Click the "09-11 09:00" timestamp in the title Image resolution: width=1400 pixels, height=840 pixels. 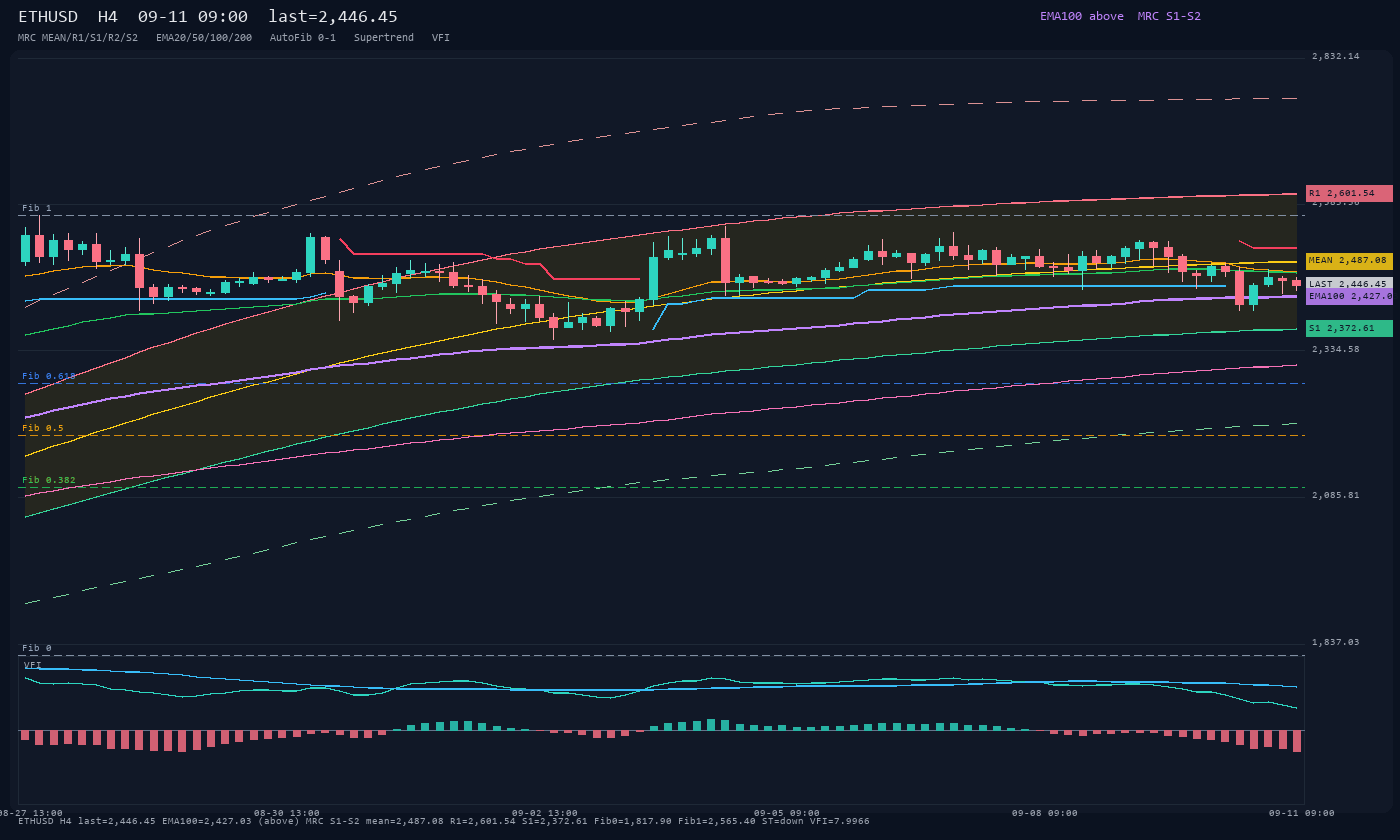(193, 17)
